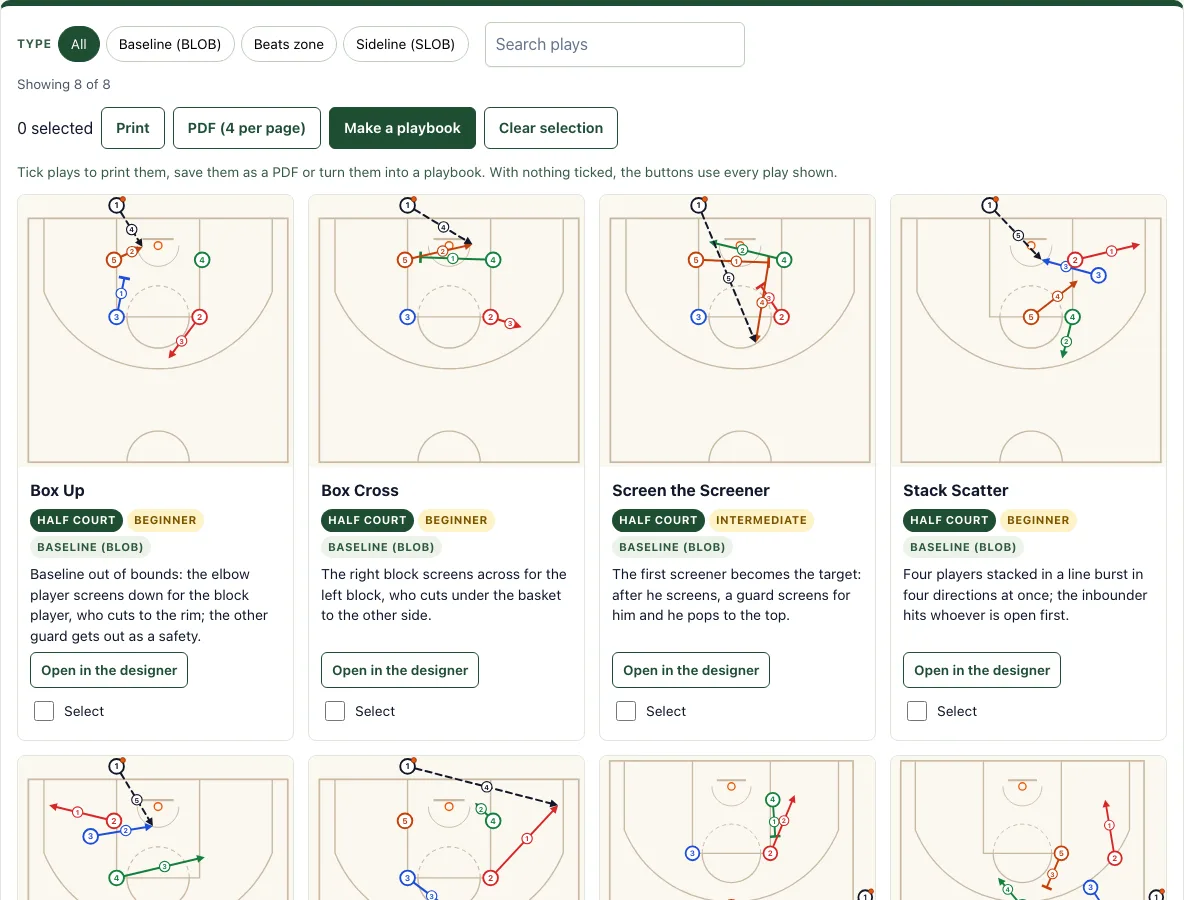Click the Box Cross play title
1184x900 pixels.
(360, 491)
